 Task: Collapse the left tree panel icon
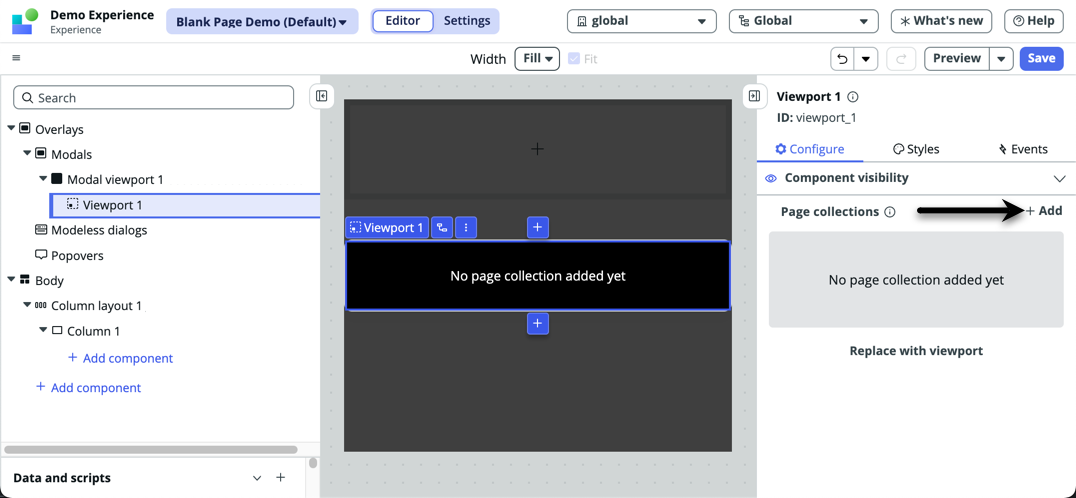pos(321,96)
